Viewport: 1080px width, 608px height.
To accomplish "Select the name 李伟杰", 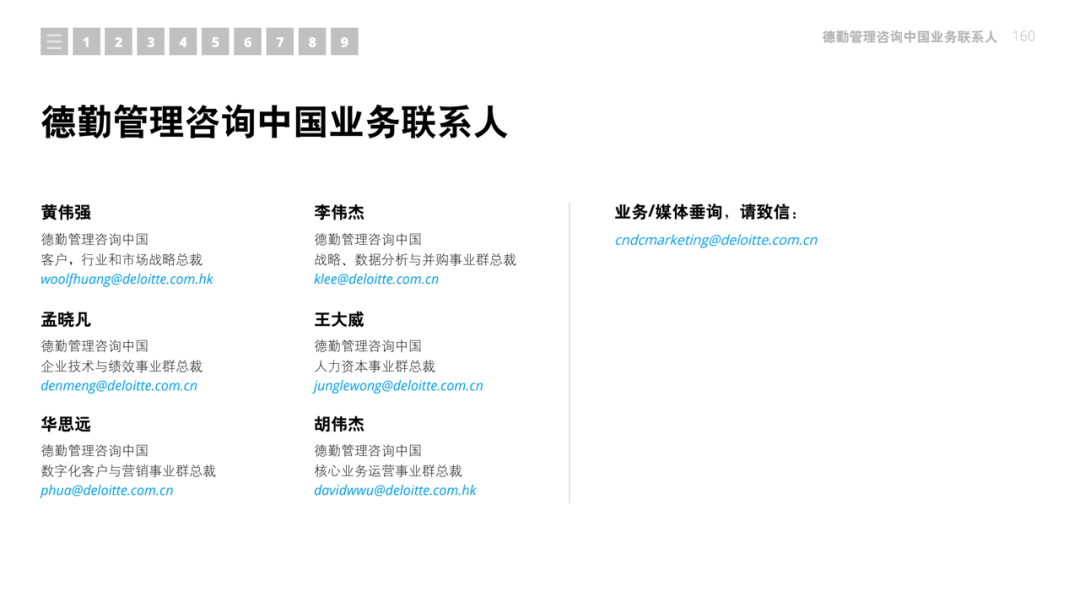I will click(x=339, y=213).
